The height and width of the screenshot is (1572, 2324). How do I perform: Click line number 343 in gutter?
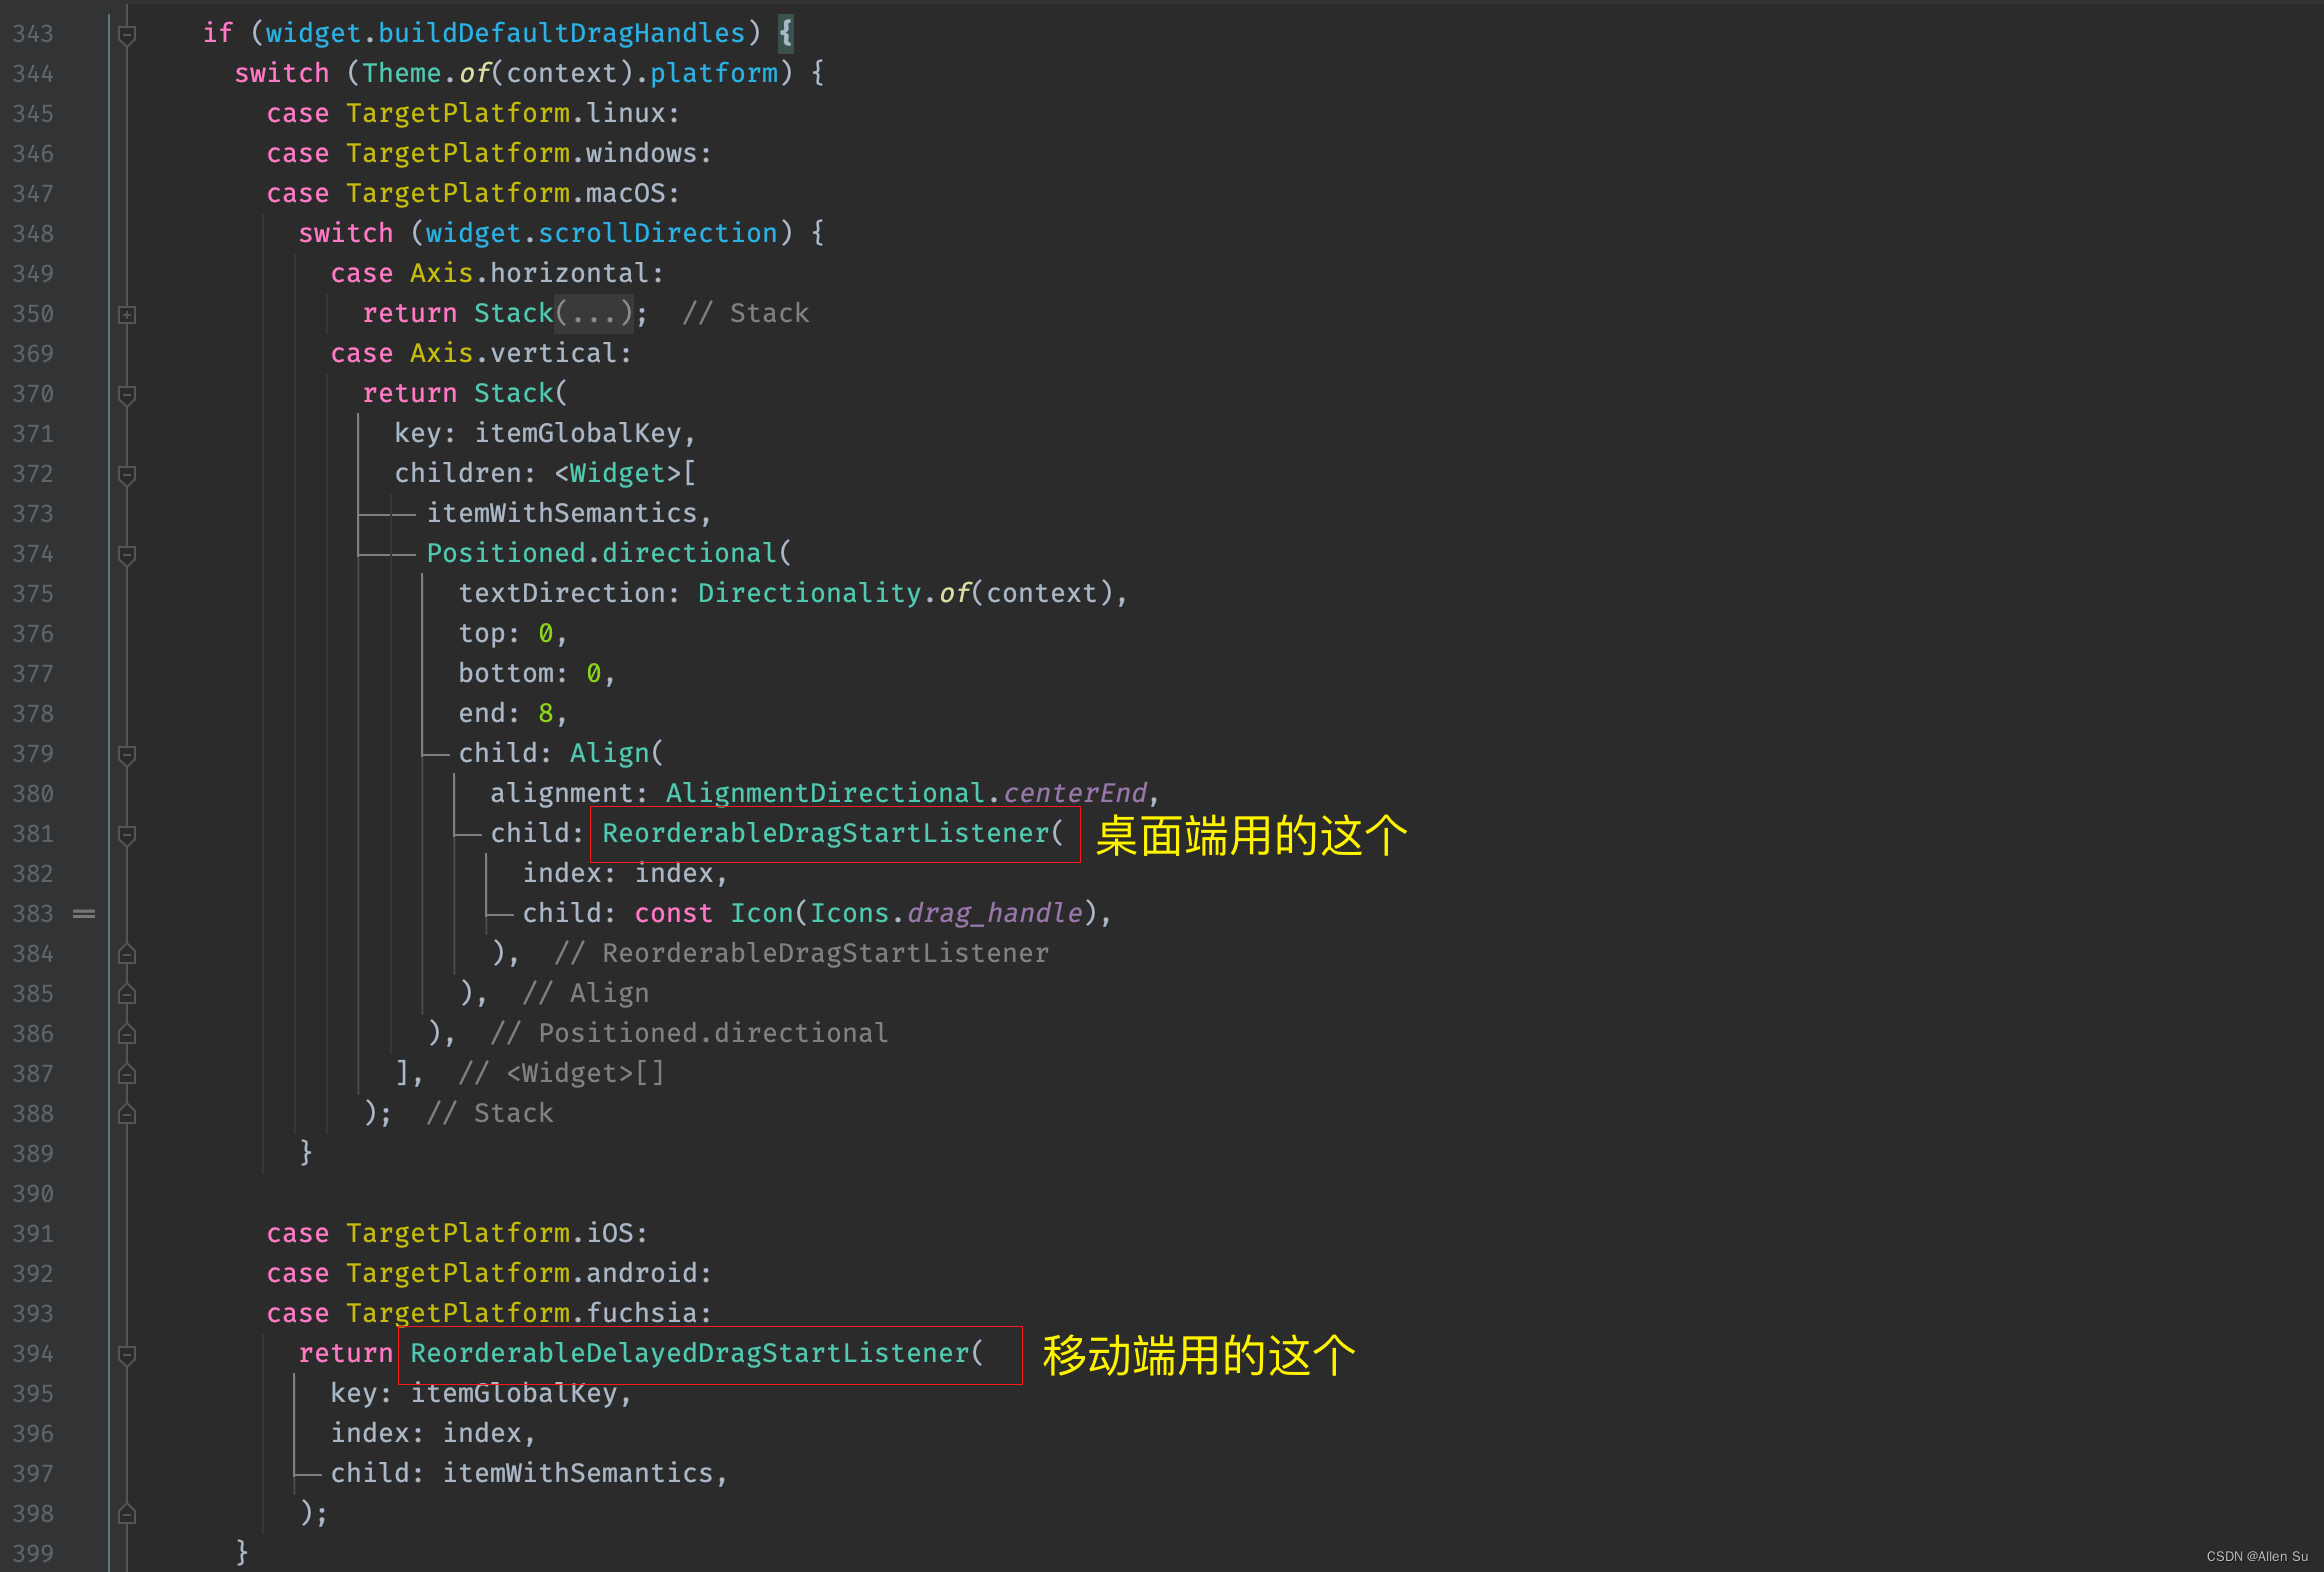[x=33, y=34]
